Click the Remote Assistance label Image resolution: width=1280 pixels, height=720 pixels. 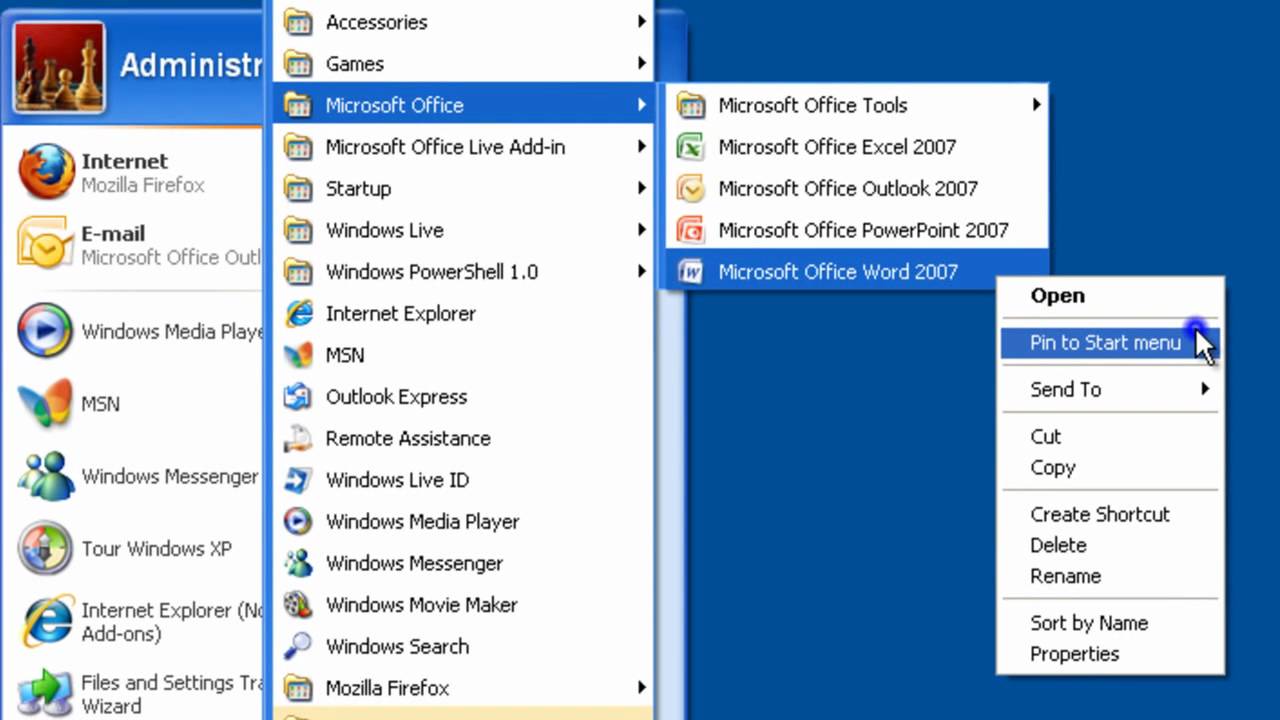[x=408, y=439]
